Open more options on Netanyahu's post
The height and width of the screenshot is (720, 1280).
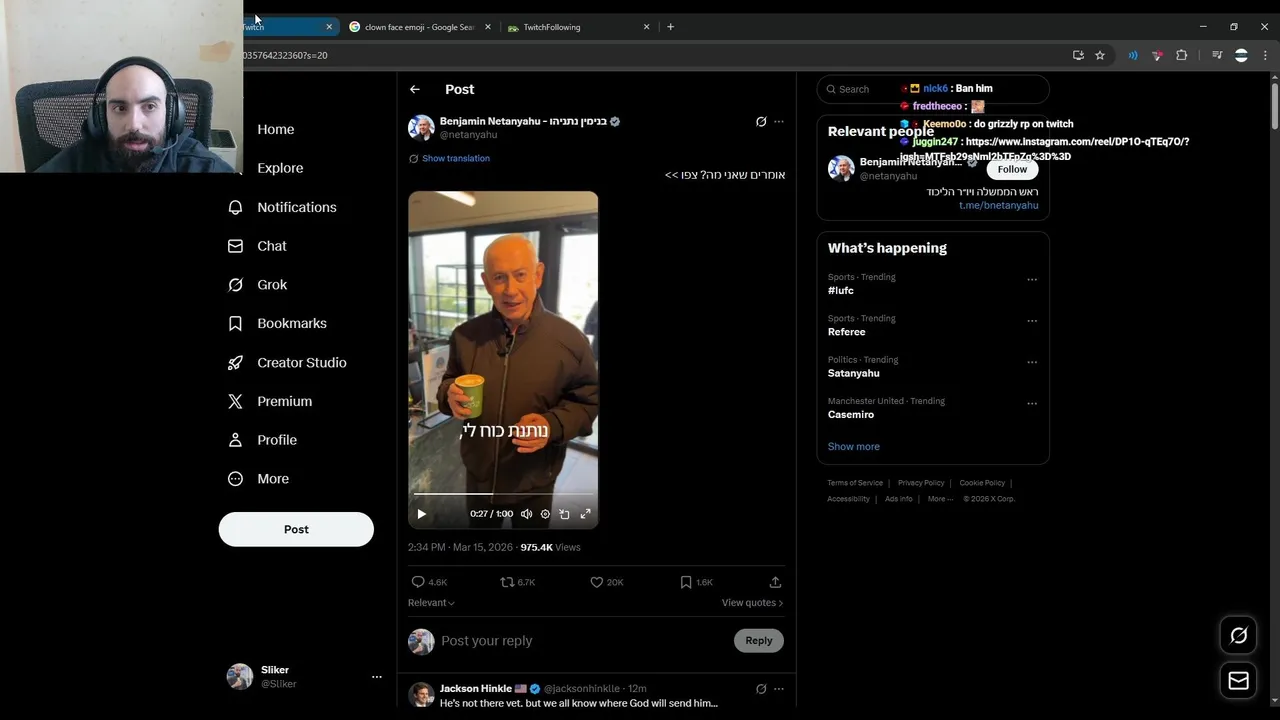point(779,122)
